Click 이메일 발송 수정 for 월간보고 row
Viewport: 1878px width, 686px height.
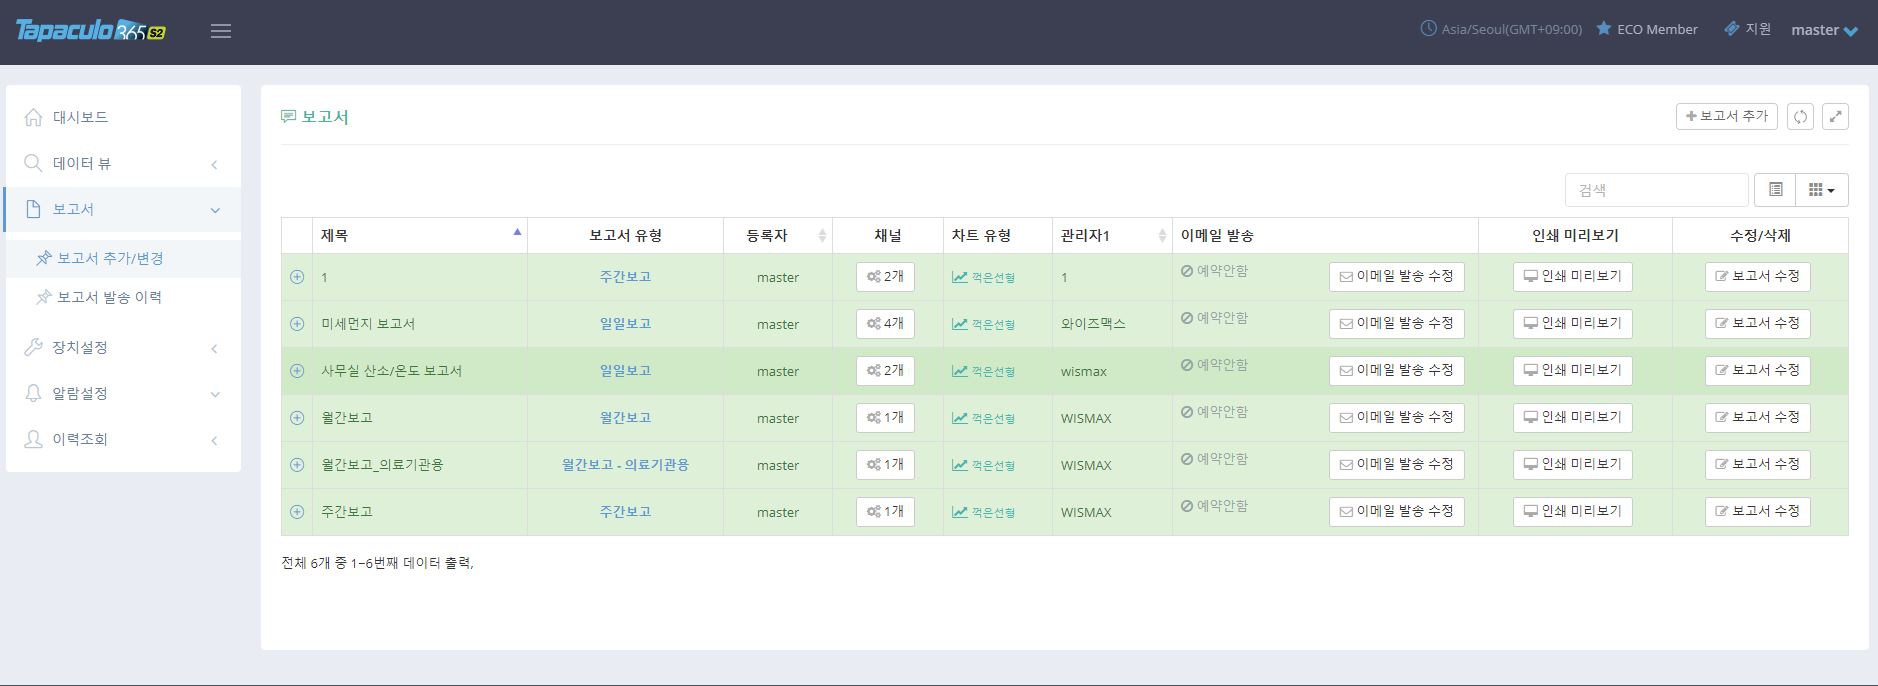(x=1396, y=418)
